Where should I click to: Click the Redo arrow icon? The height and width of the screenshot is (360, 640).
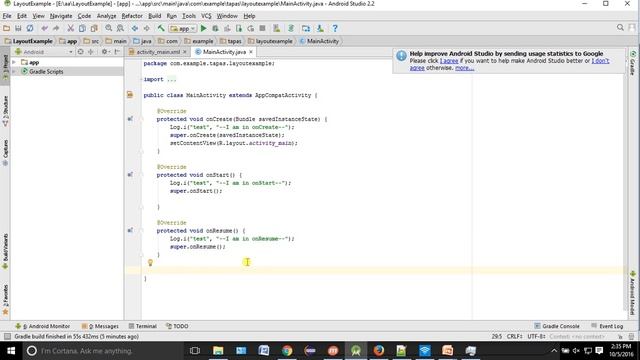[x=56, y=29]
